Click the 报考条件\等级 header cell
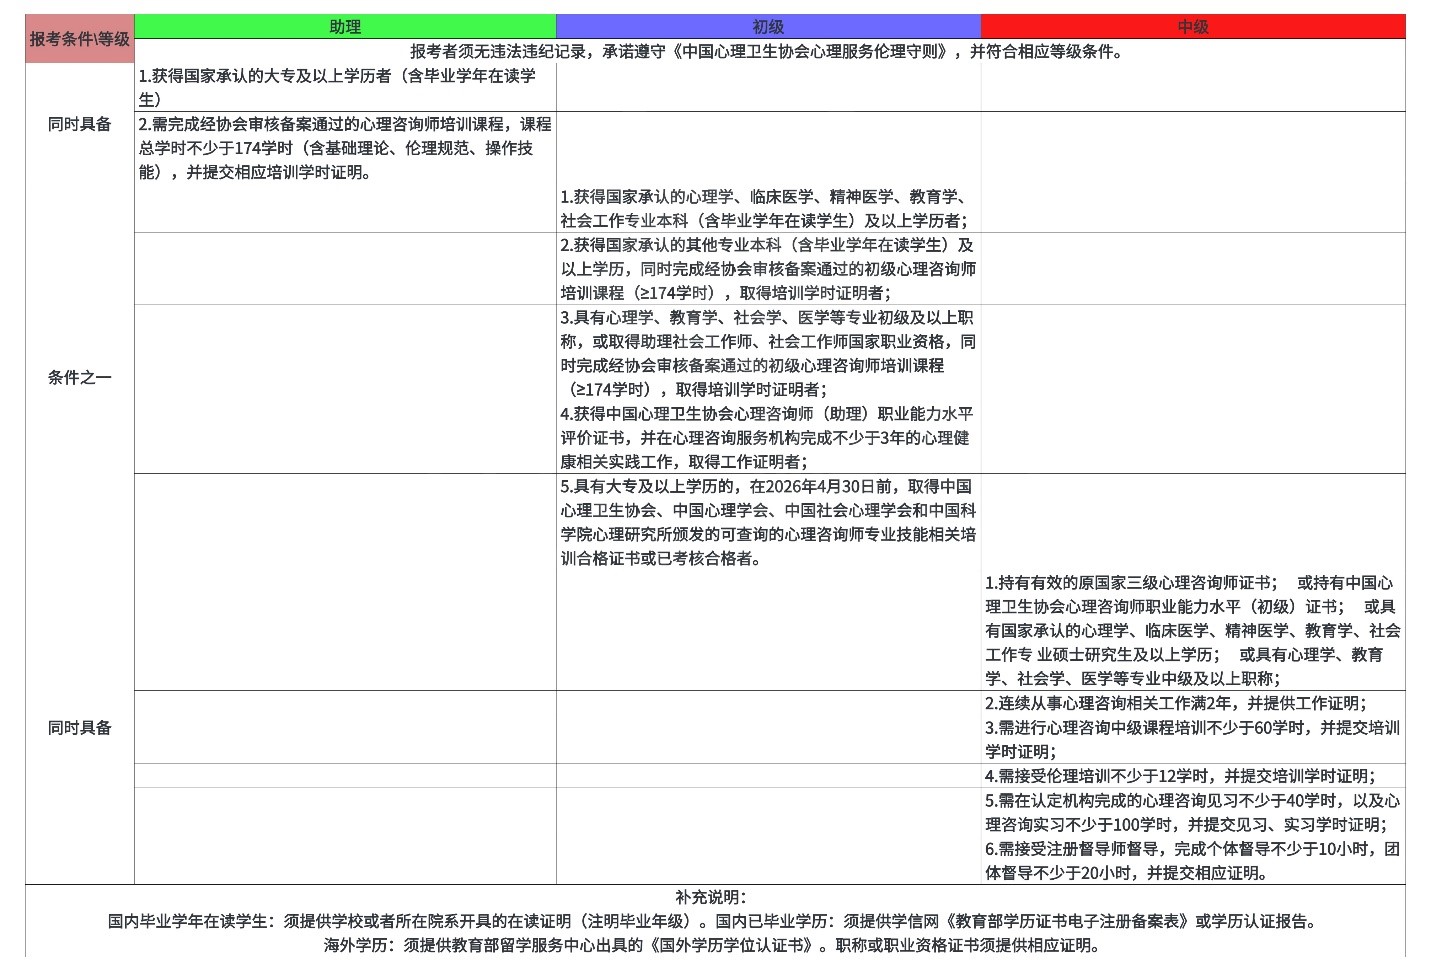 click(80, 39)
